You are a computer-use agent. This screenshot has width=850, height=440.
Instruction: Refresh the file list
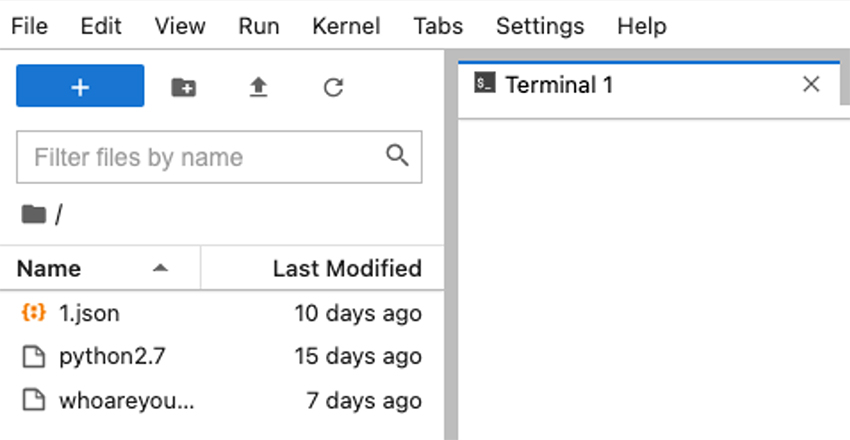tap(334, 88)
